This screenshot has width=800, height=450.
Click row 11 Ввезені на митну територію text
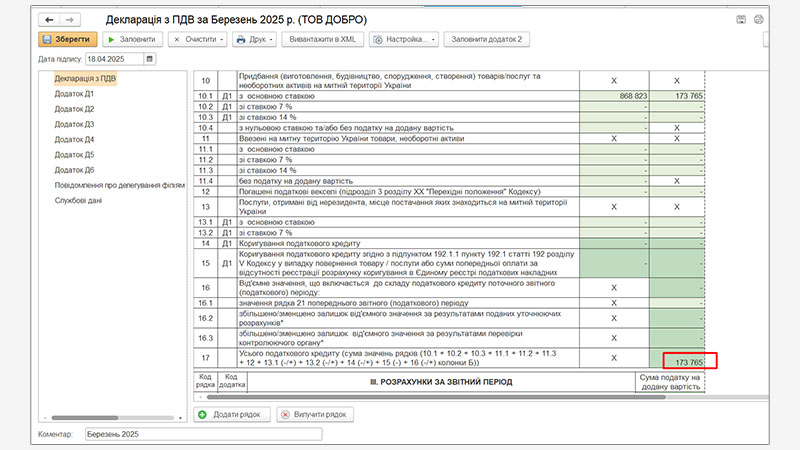click(x=352, y=139)
